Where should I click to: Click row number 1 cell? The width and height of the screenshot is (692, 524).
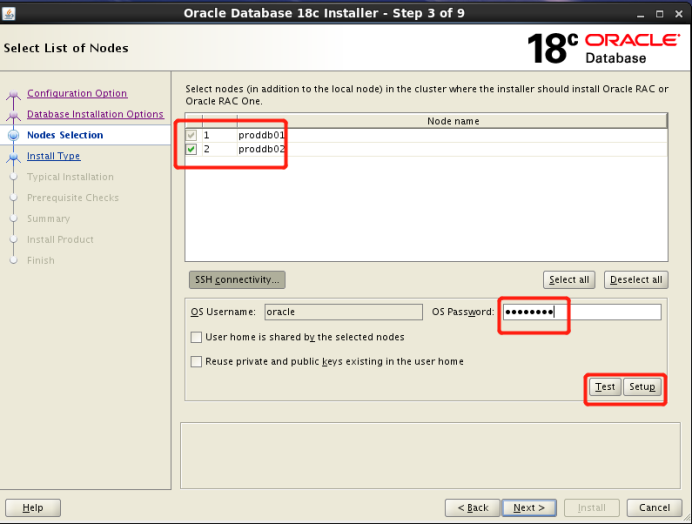[x=220, y=135]
